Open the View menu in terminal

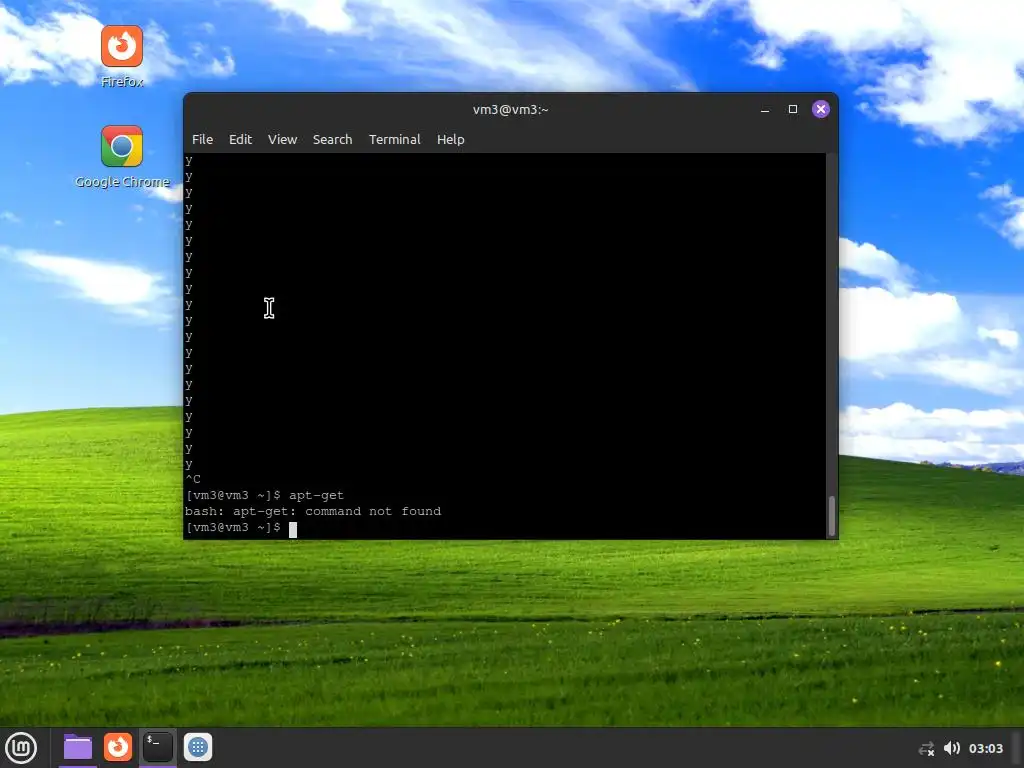coord(282,139)
